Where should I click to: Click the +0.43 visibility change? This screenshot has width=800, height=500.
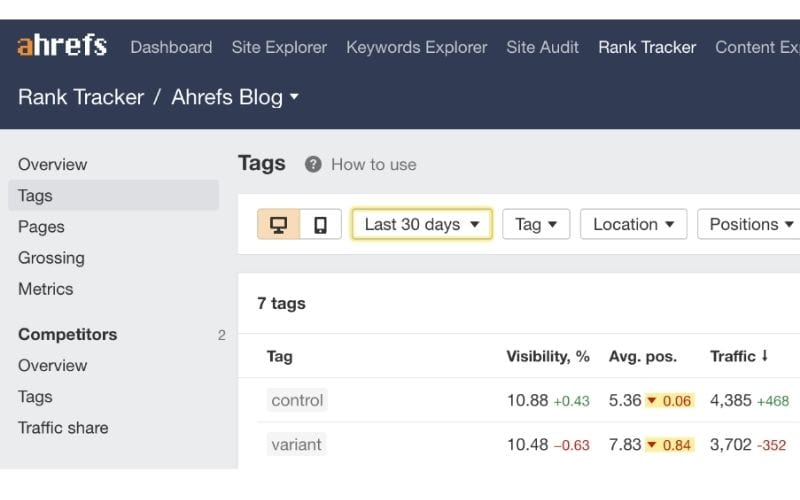click(x=571, y=401)
